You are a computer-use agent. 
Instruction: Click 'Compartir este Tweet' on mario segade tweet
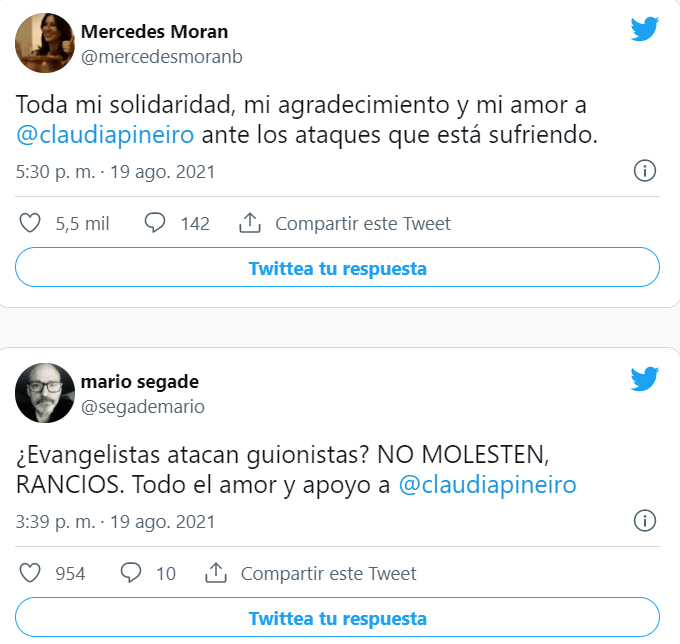point(328,573)
